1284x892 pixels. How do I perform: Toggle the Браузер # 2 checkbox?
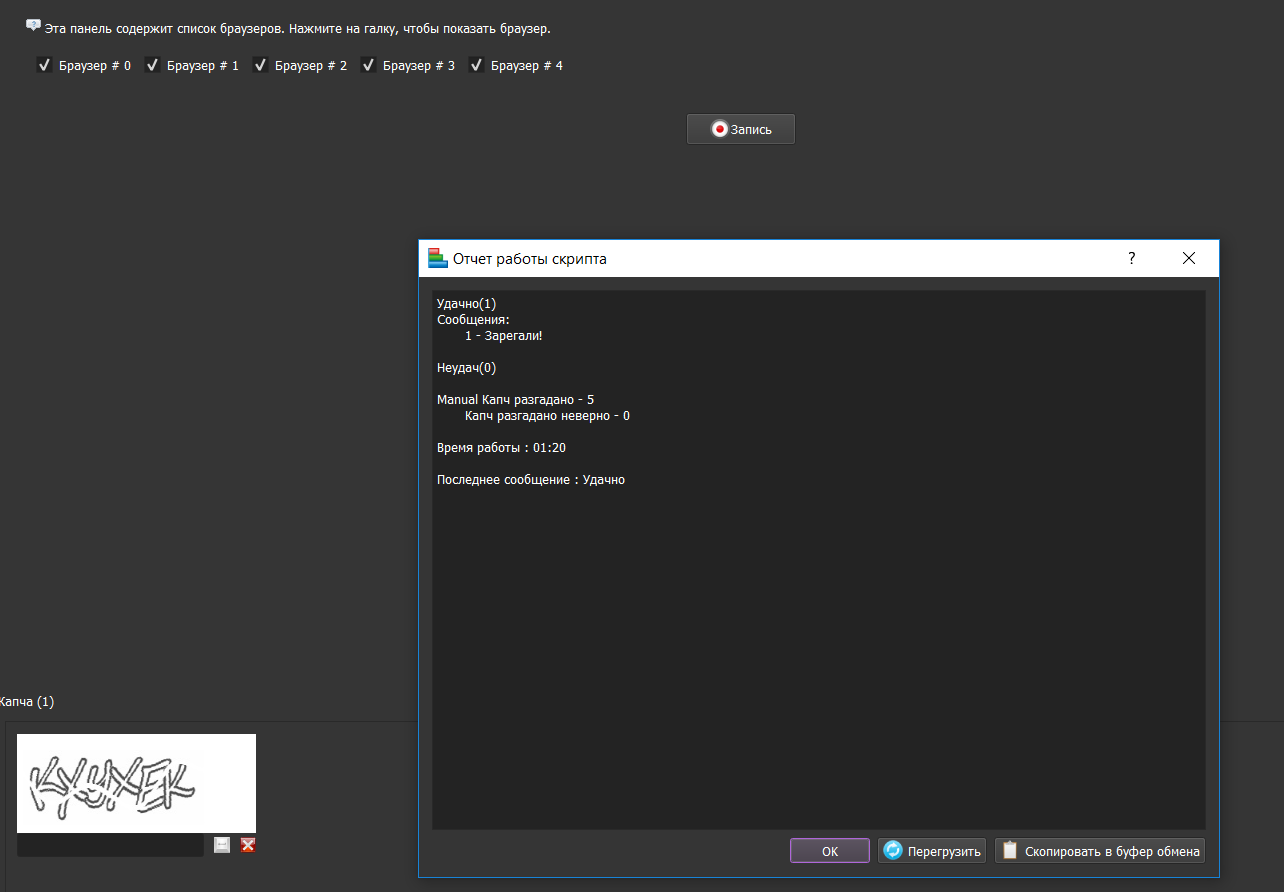click(x=261, y=66)
